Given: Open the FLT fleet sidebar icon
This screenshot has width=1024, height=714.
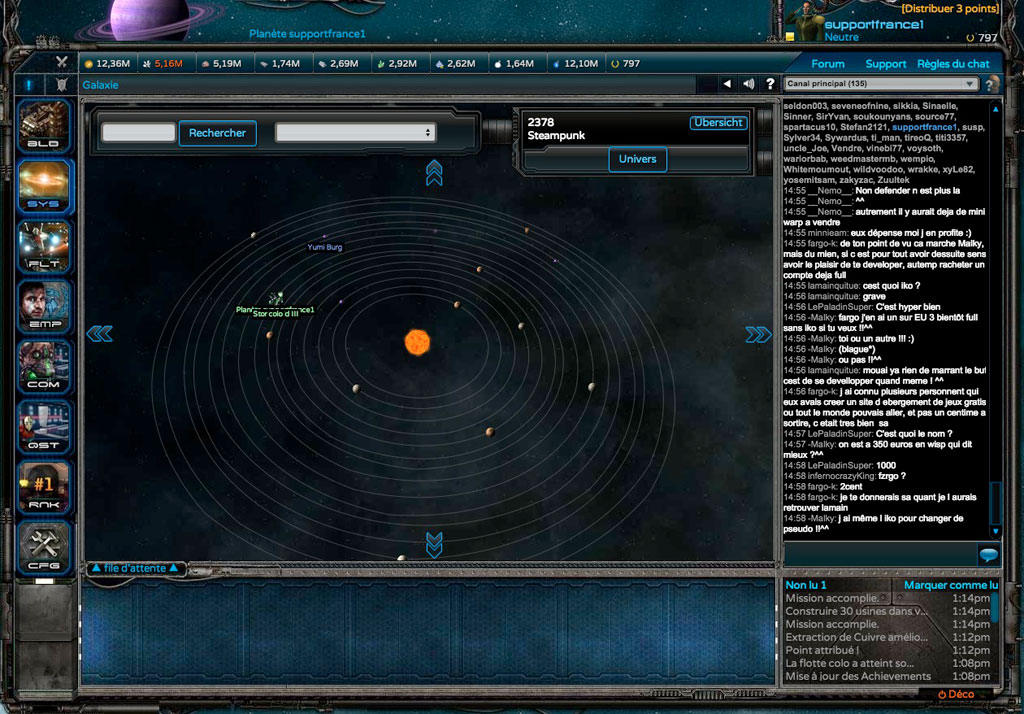Looking at the screenshot, I should coord(44,247).
